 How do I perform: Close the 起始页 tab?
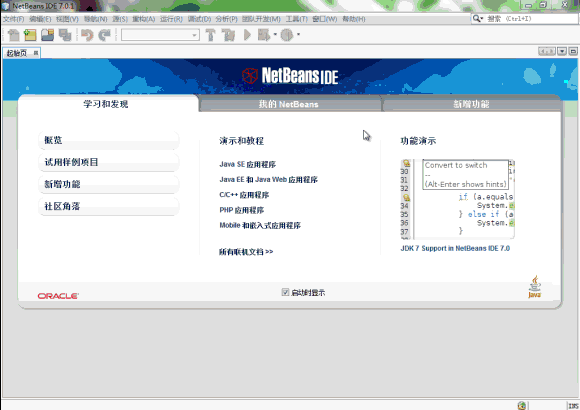(36, 53)
